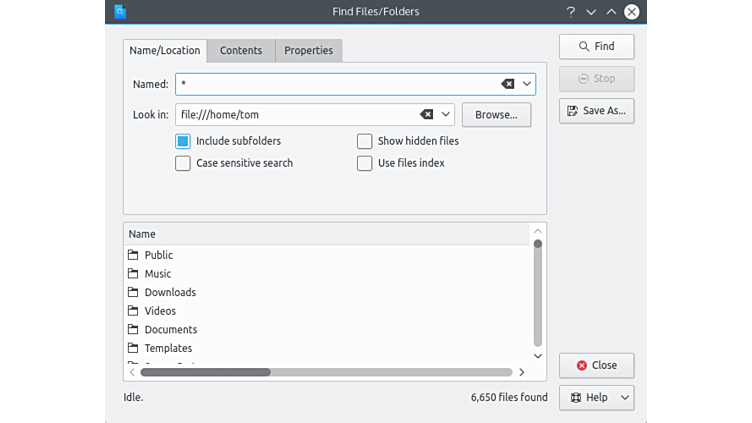Click the KFind app icon in title bar

pos(120,12)
